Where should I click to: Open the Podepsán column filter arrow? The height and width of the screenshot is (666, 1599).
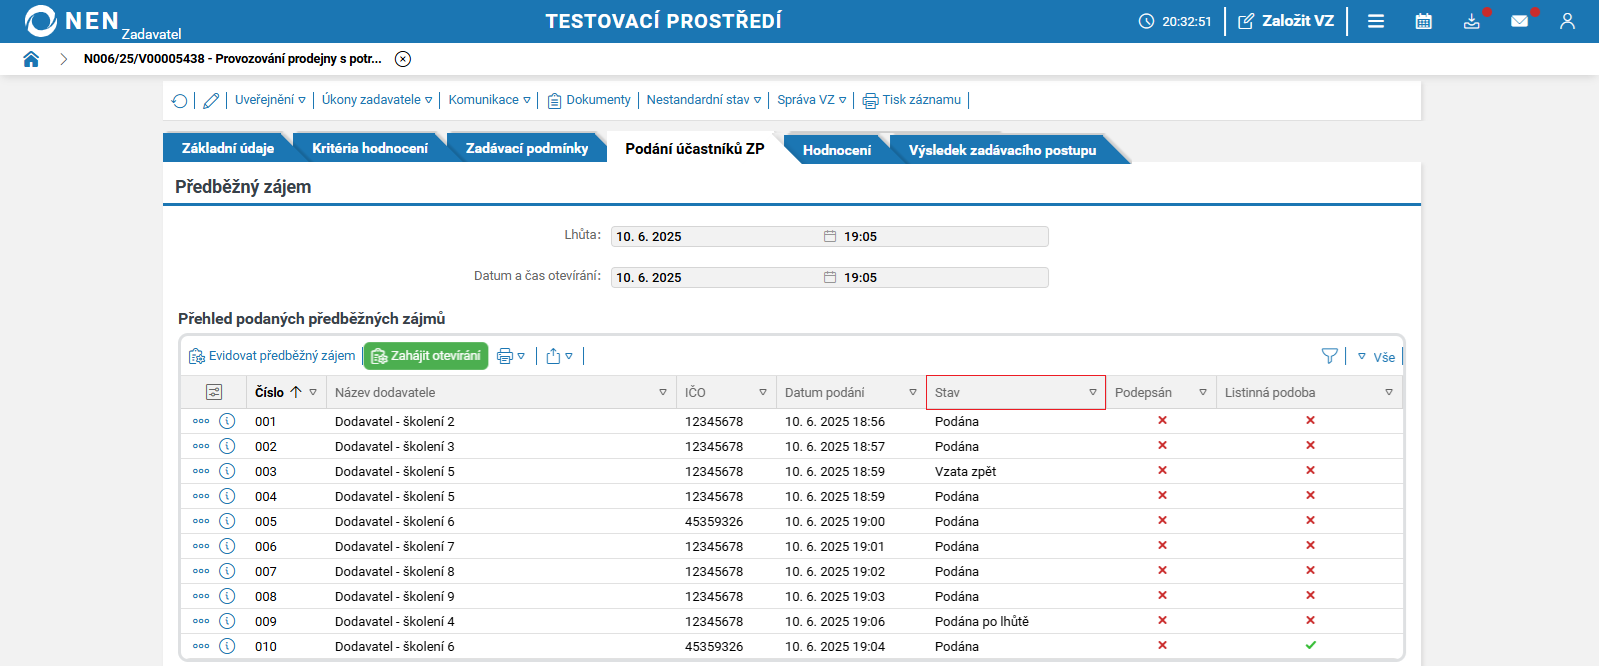(x=1203, y=392)
